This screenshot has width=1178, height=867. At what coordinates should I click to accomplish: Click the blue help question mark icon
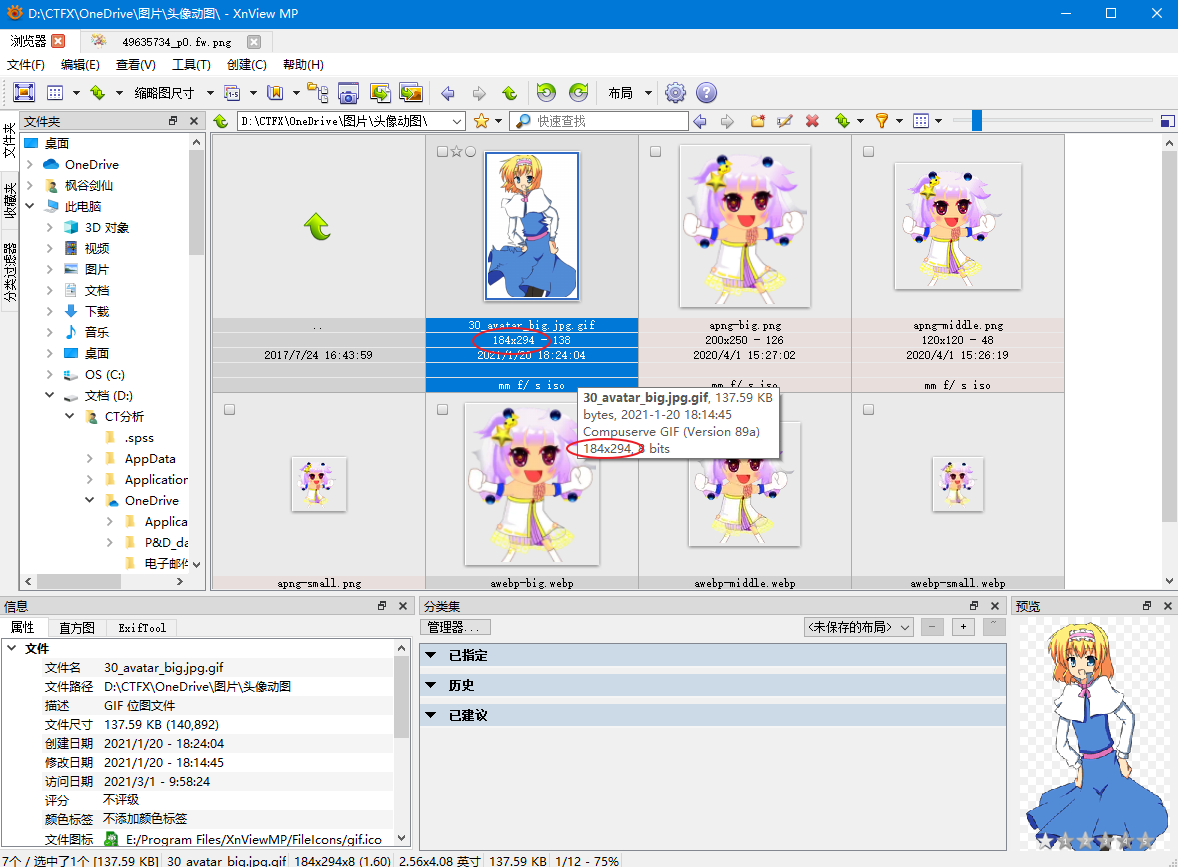[x=706, y=93]
